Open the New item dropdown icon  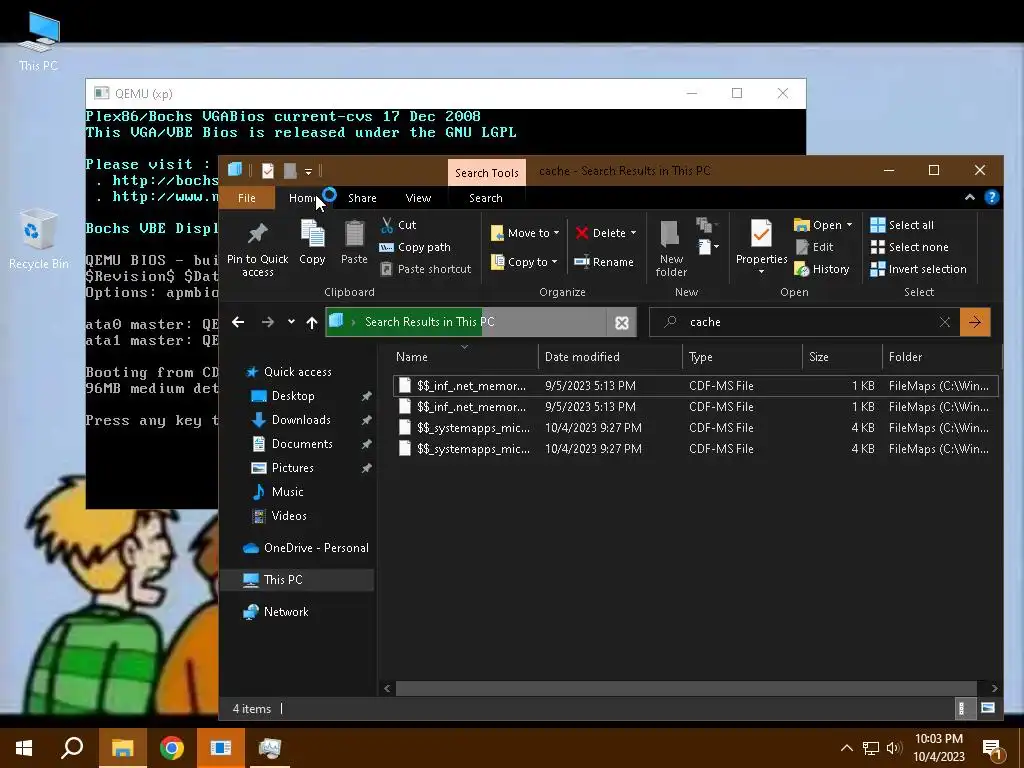[x=708, y=247]
